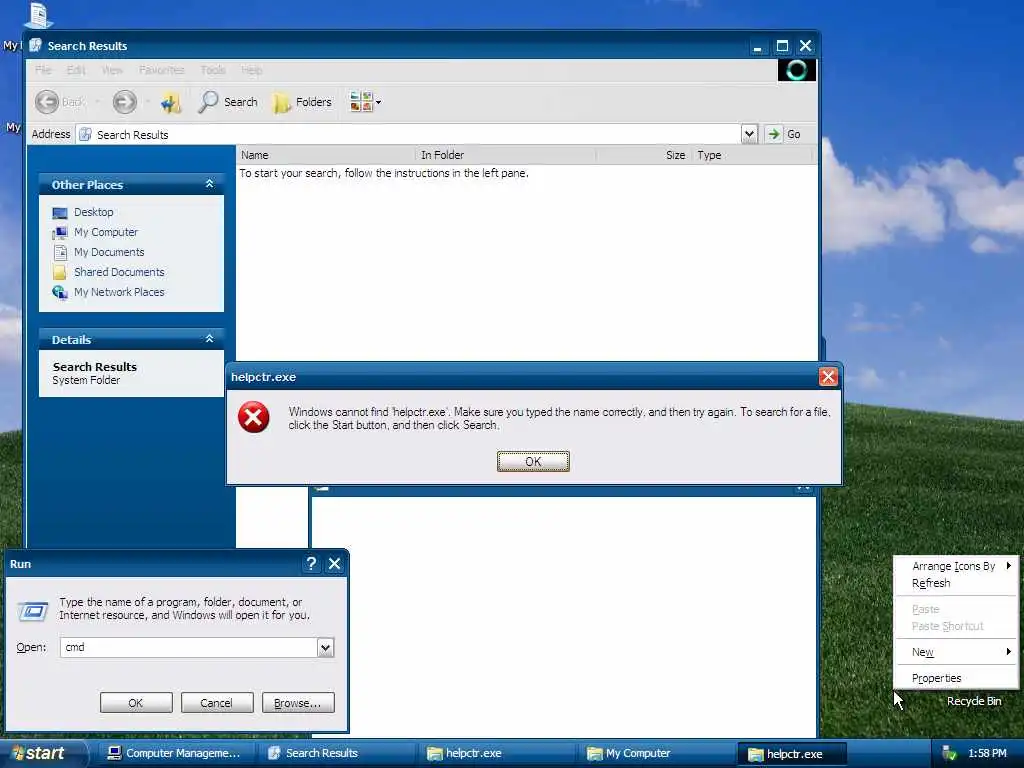This screenshot has height=768, width=1024.
Task: Click the question mark help button in Run
Action: (311, 564)
